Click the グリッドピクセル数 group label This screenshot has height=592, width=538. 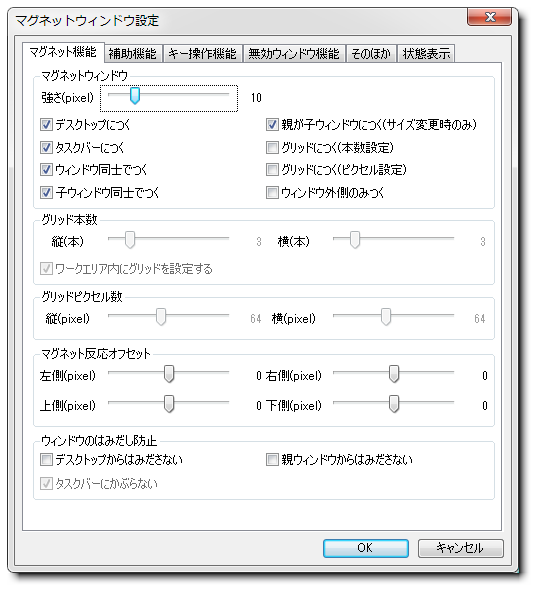tap(82, 296)
